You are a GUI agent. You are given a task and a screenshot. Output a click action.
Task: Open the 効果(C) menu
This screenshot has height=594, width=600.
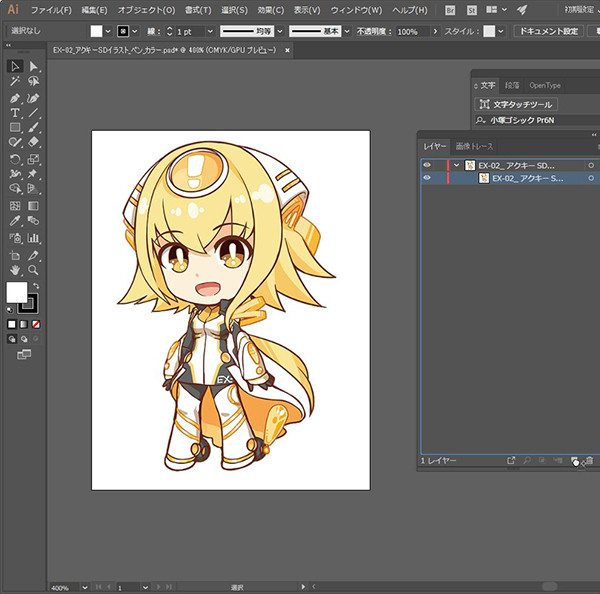coord(271,10)
